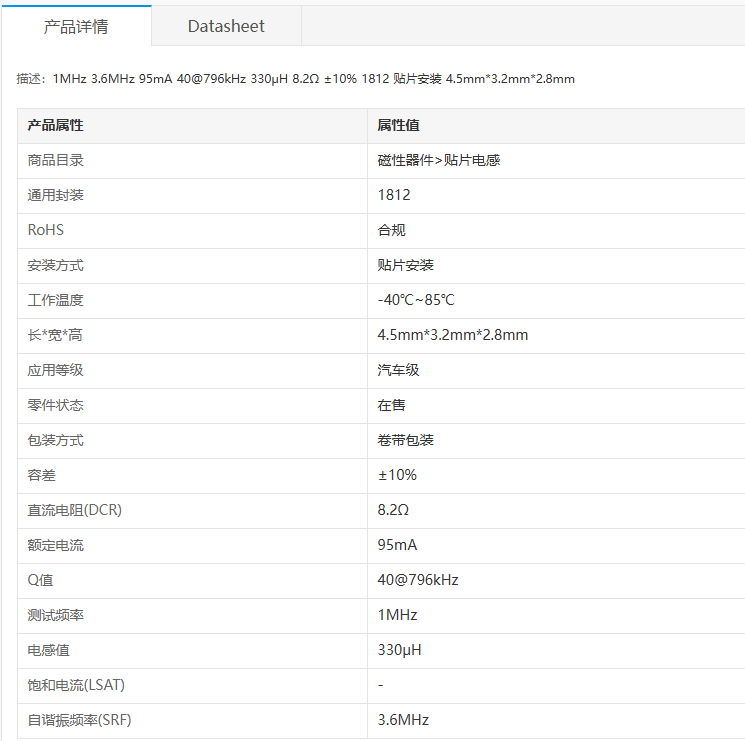
Task: Switch to the Datasheet tab
Action: 226,26
